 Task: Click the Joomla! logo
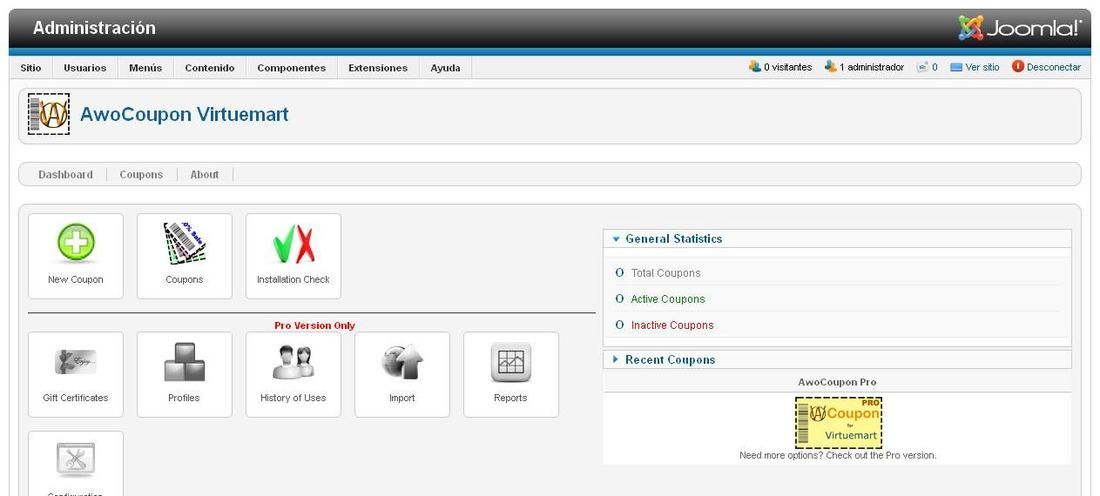1020,28
